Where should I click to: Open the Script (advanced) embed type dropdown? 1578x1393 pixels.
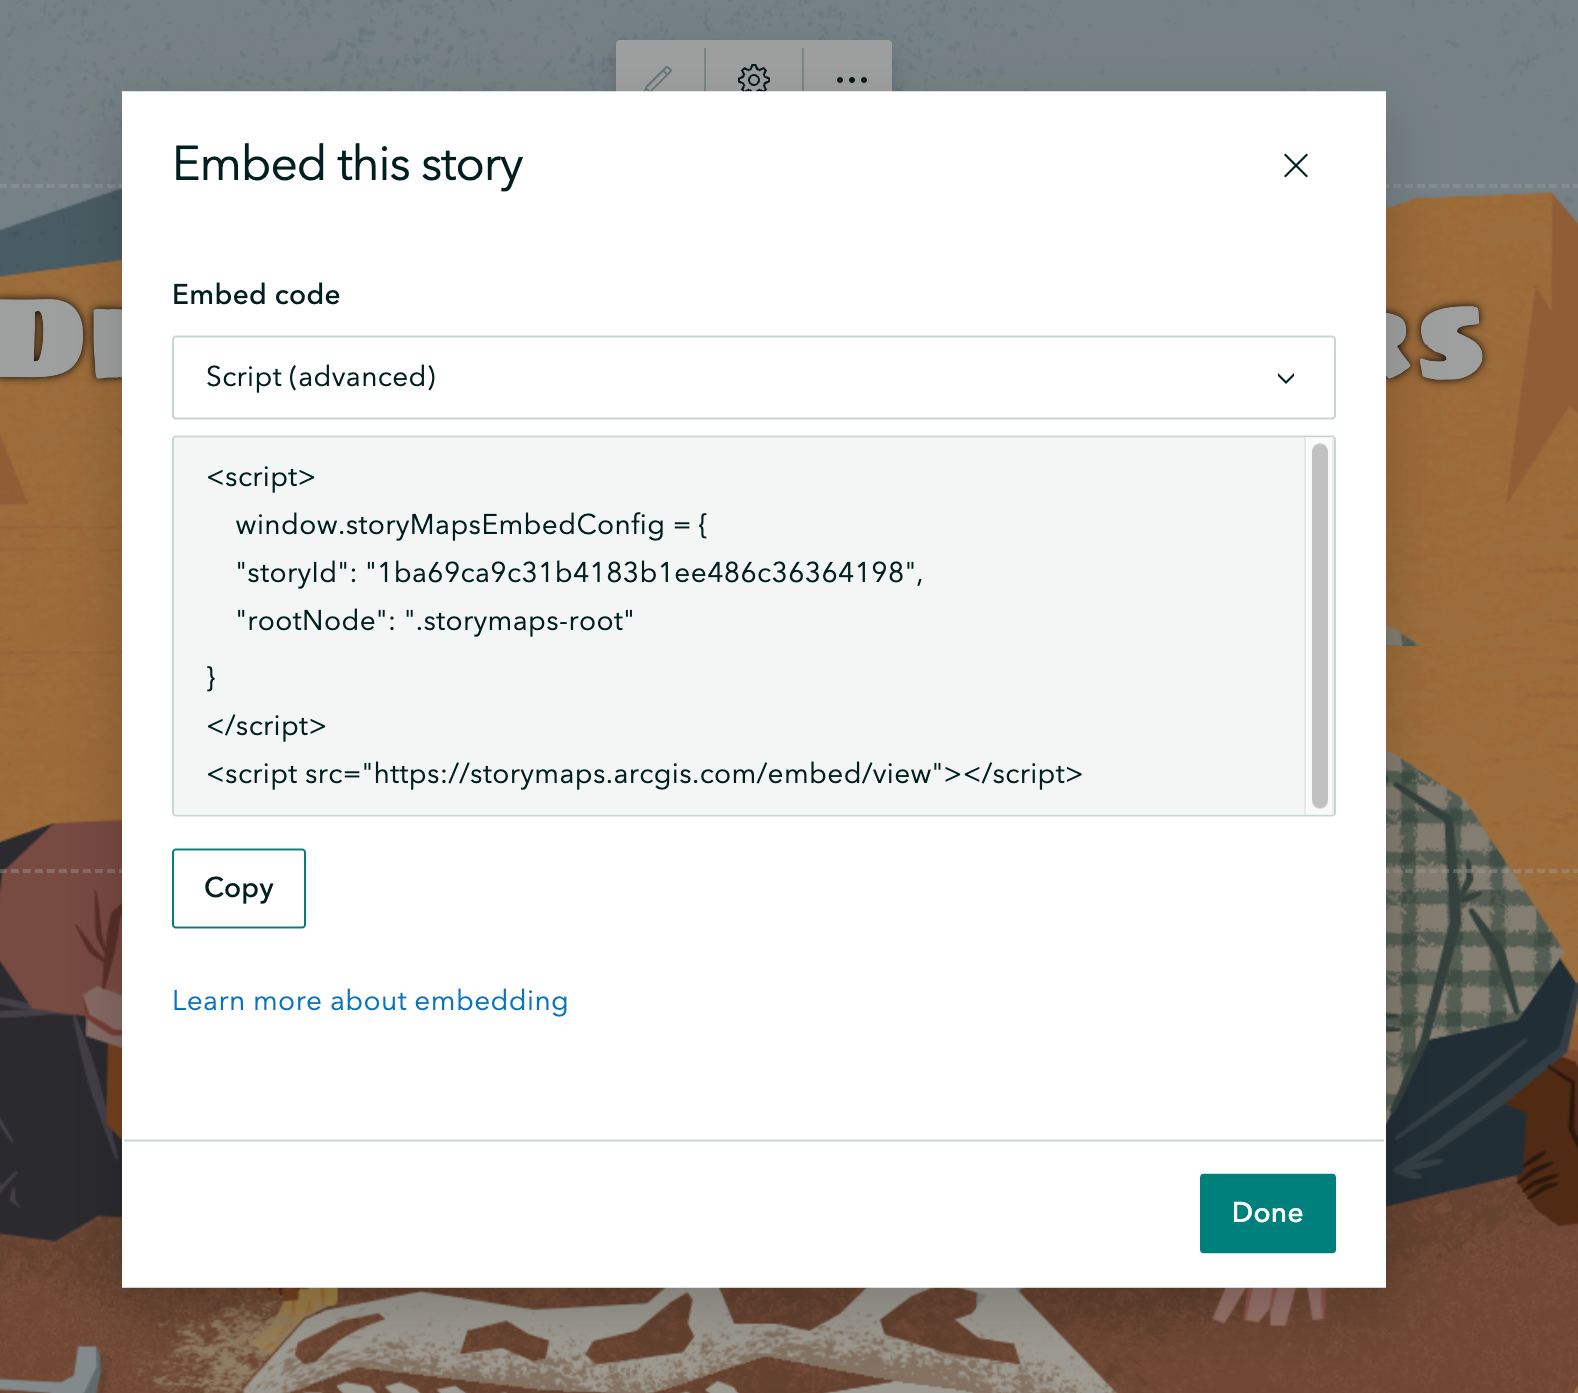pos(740,377)
